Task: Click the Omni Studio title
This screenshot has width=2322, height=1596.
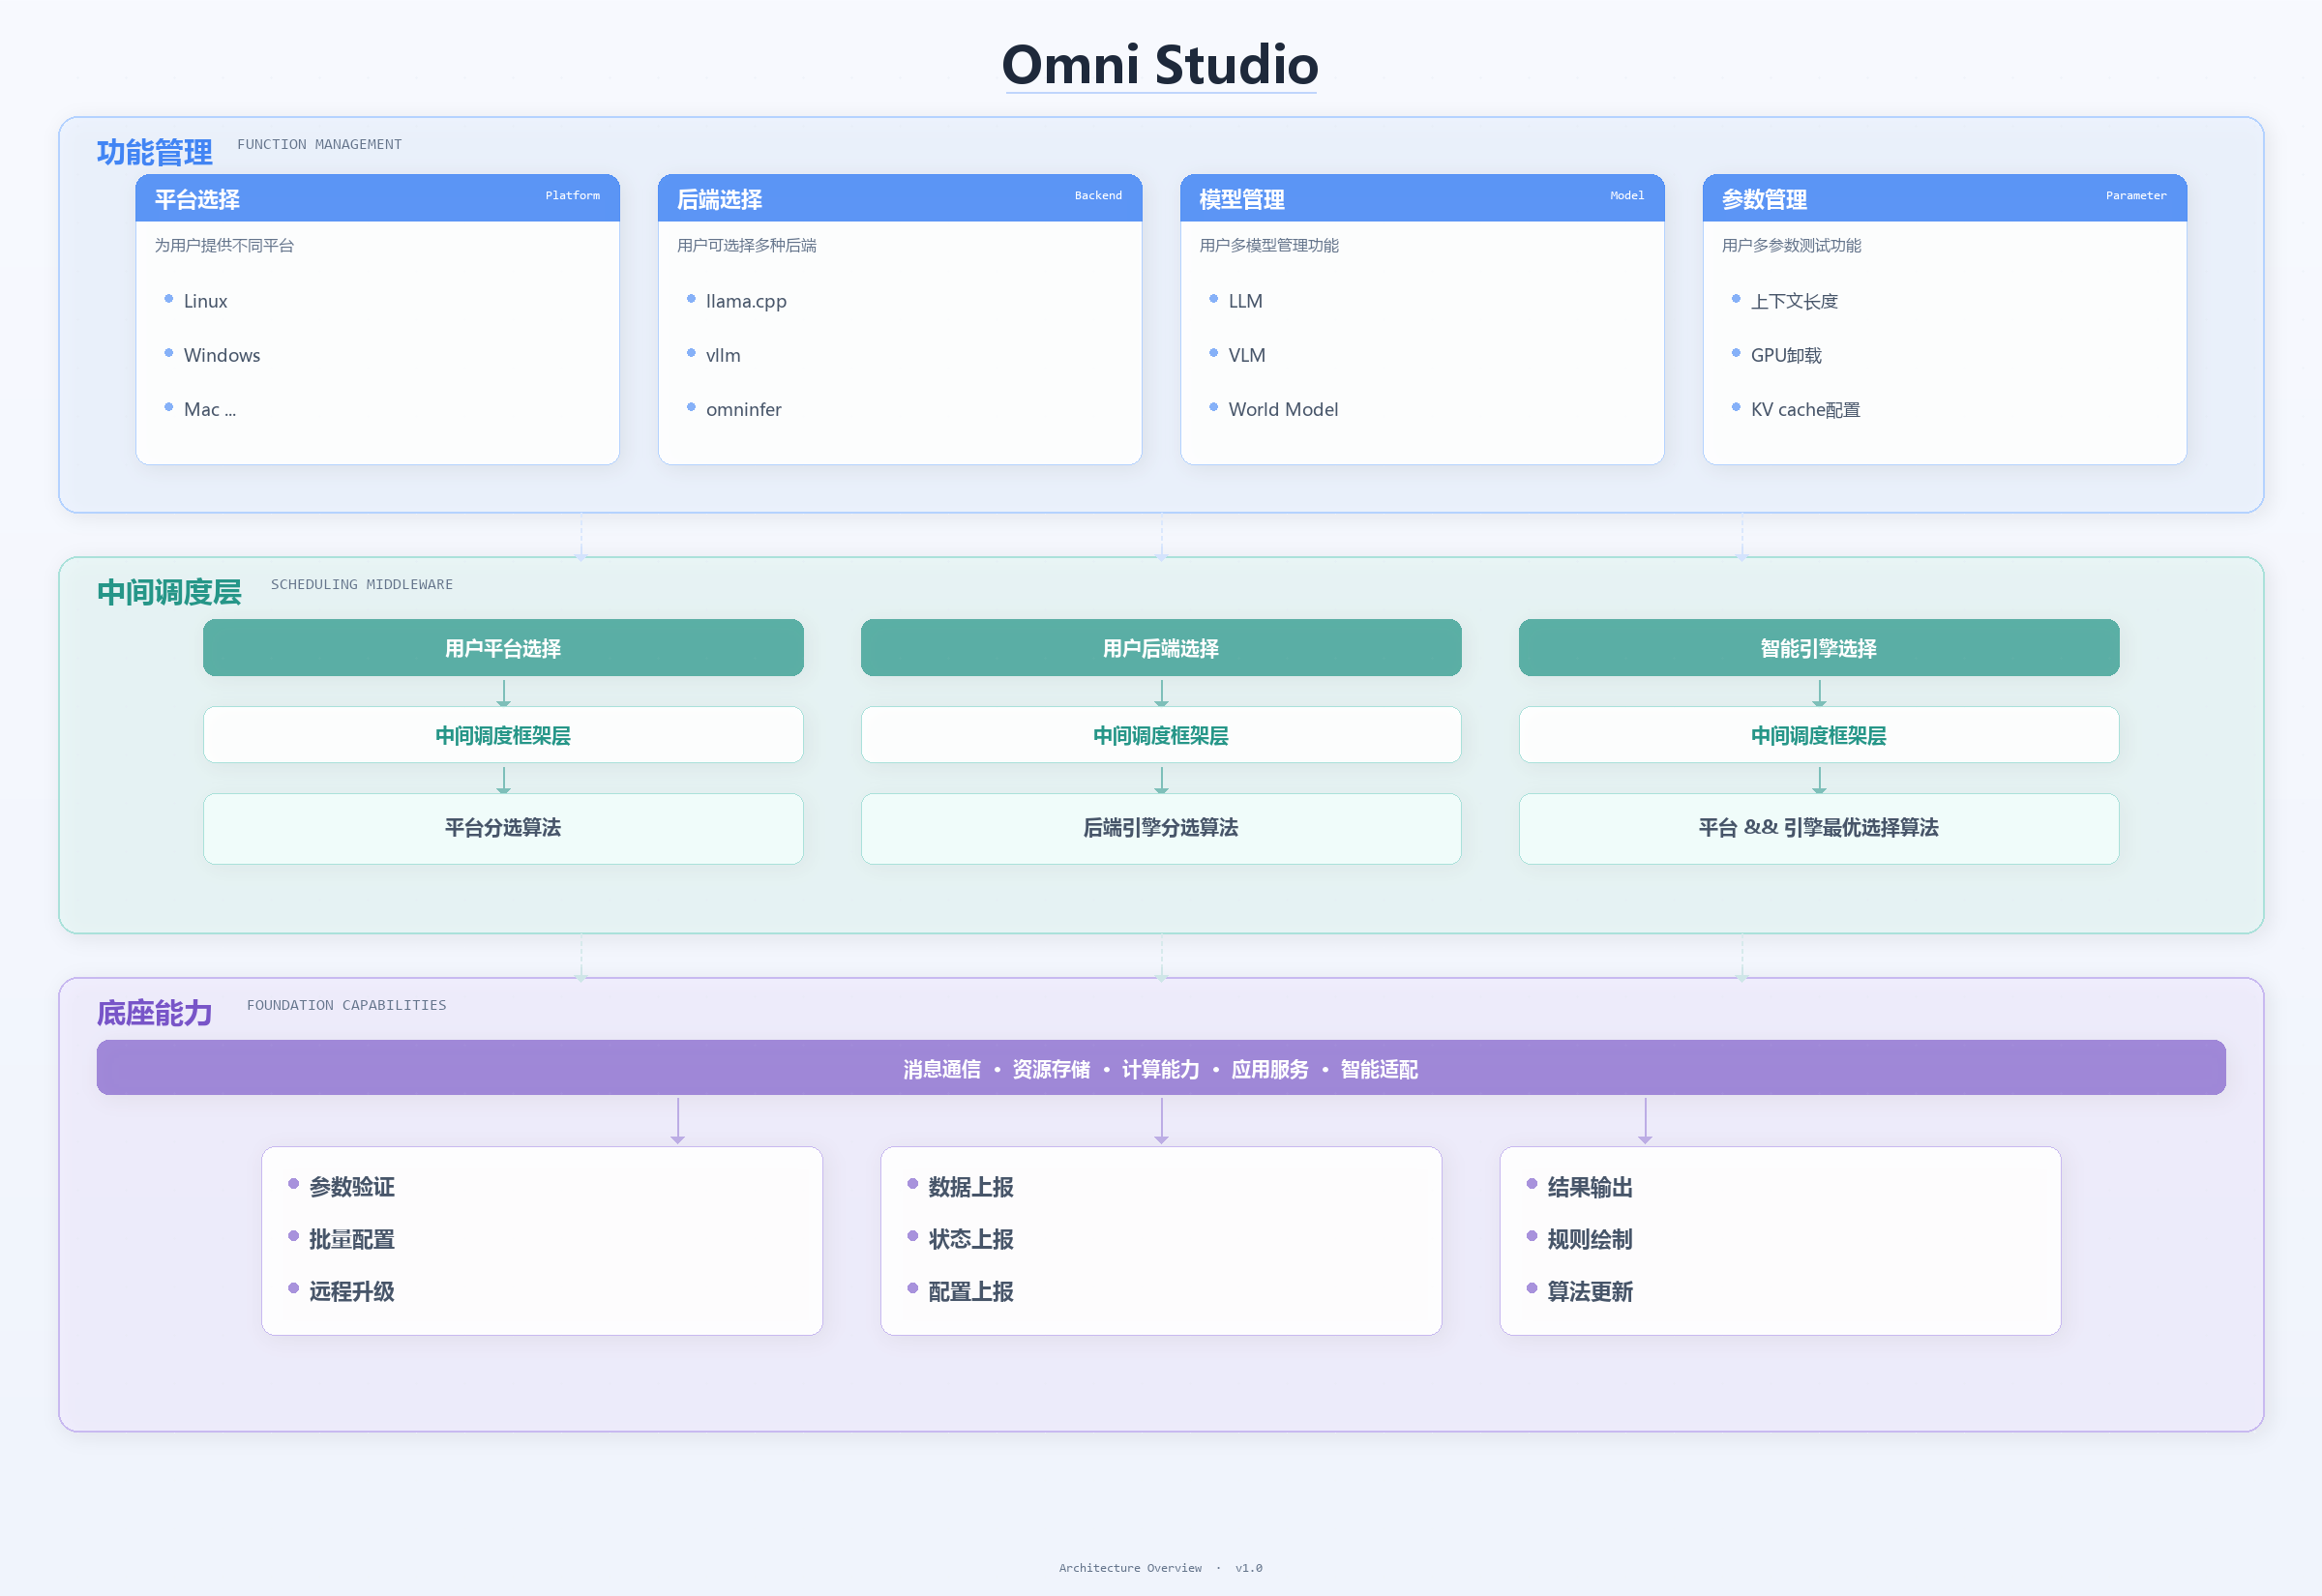Action: (1160, 64)
